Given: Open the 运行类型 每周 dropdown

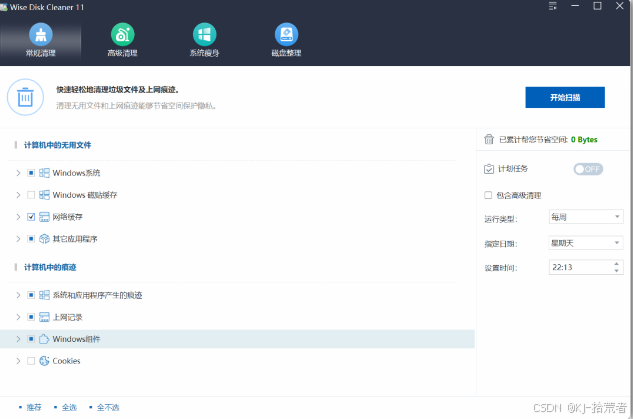Looking at the screenshot, I should 586,217.
